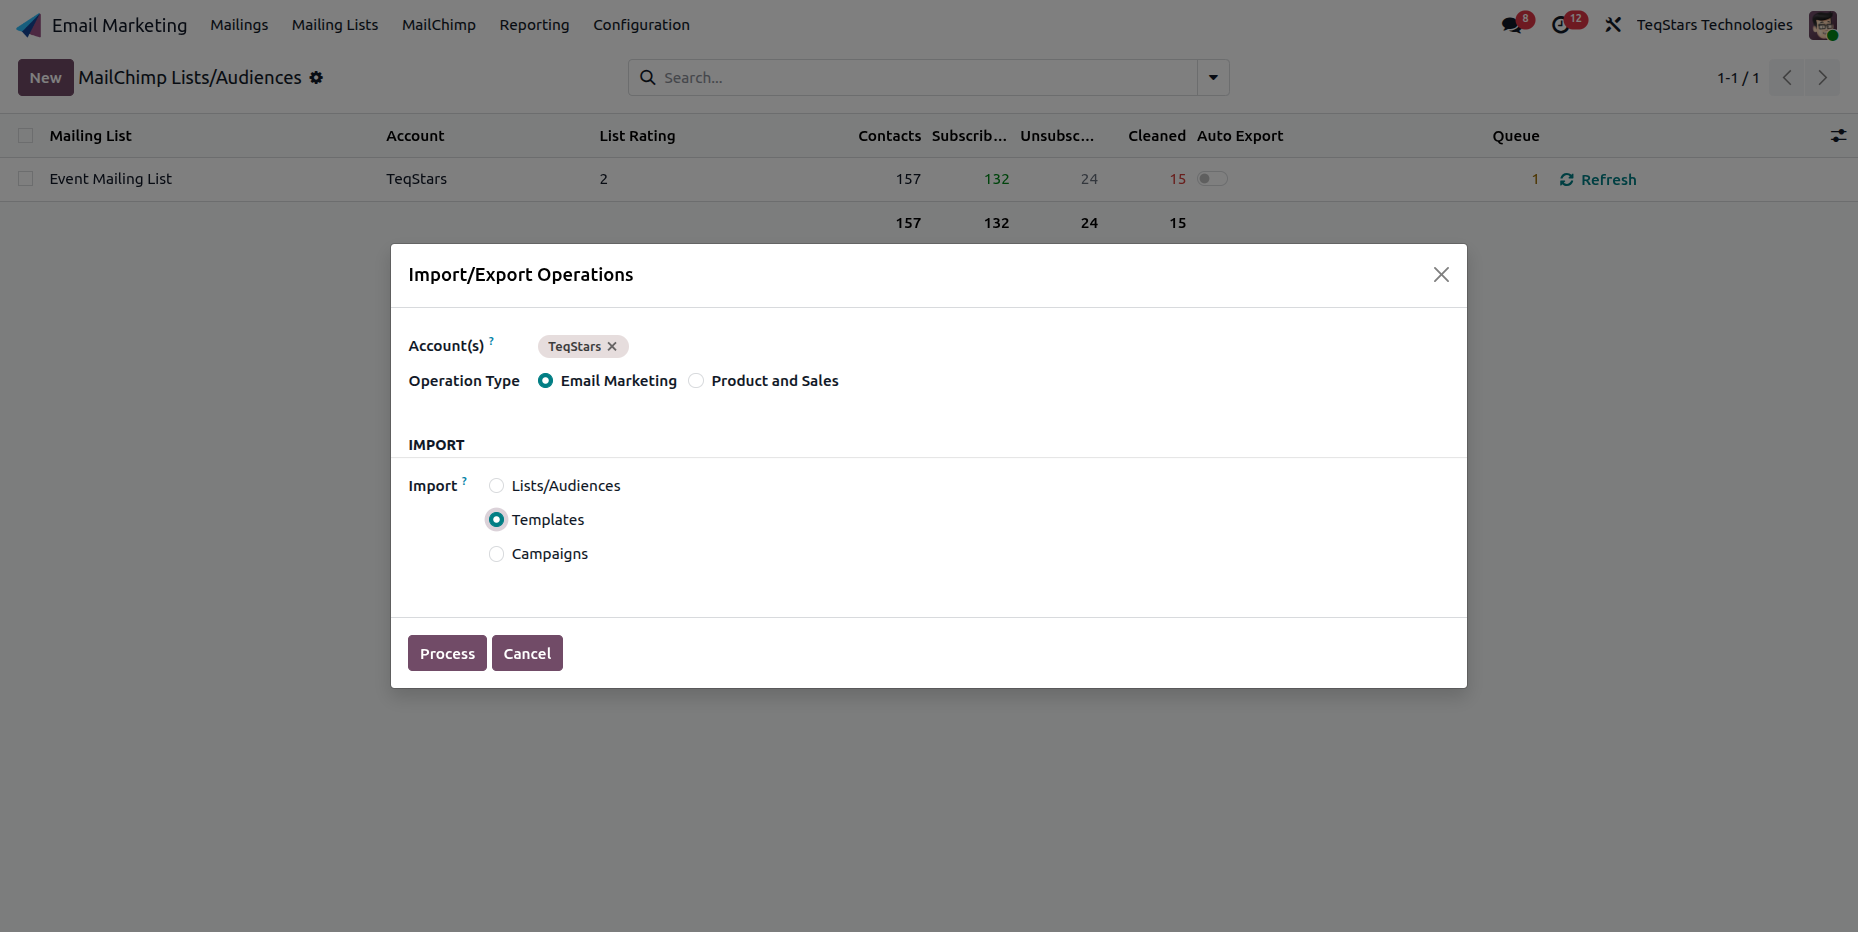The image size is (1858, 932).
Task: Click the Cancel button
Action: 527,653
